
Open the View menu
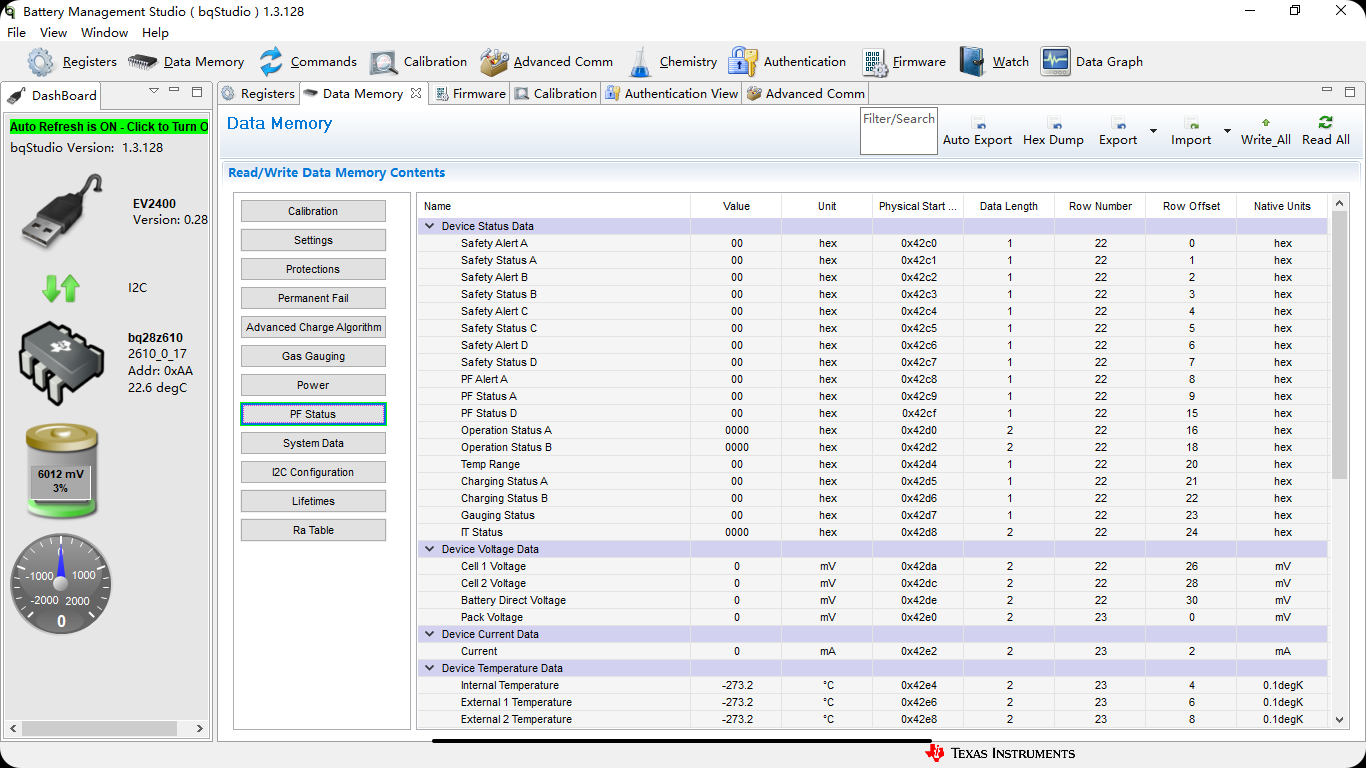click(53, 33)
